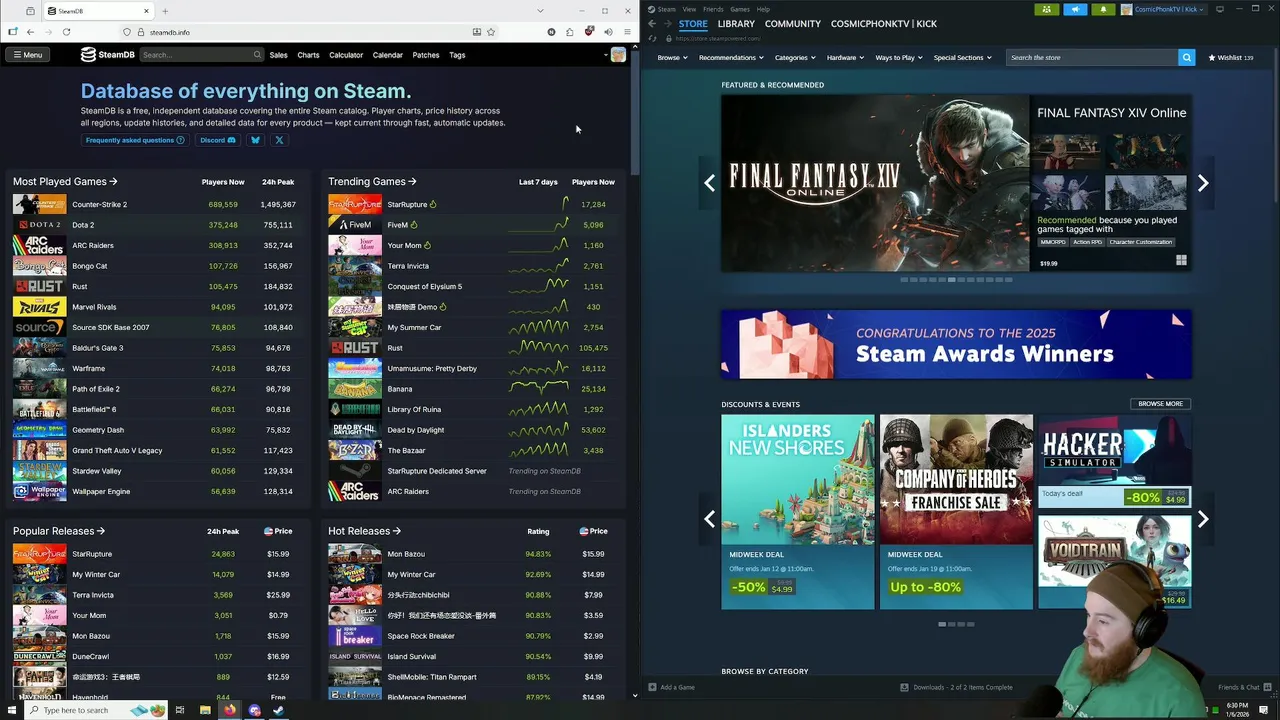Open the Steam menu in the menu bar

(667, 9)
